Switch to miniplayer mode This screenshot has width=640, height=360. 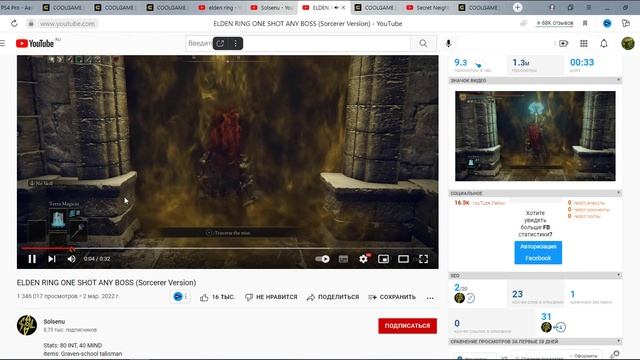(383, 259)
